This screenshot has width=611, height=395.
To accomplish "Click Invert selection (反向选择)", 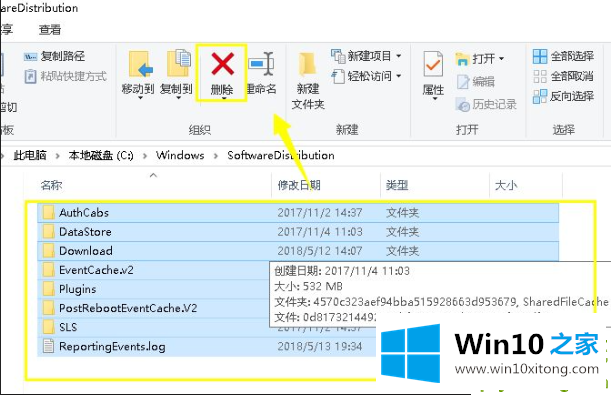I will 563,96.
